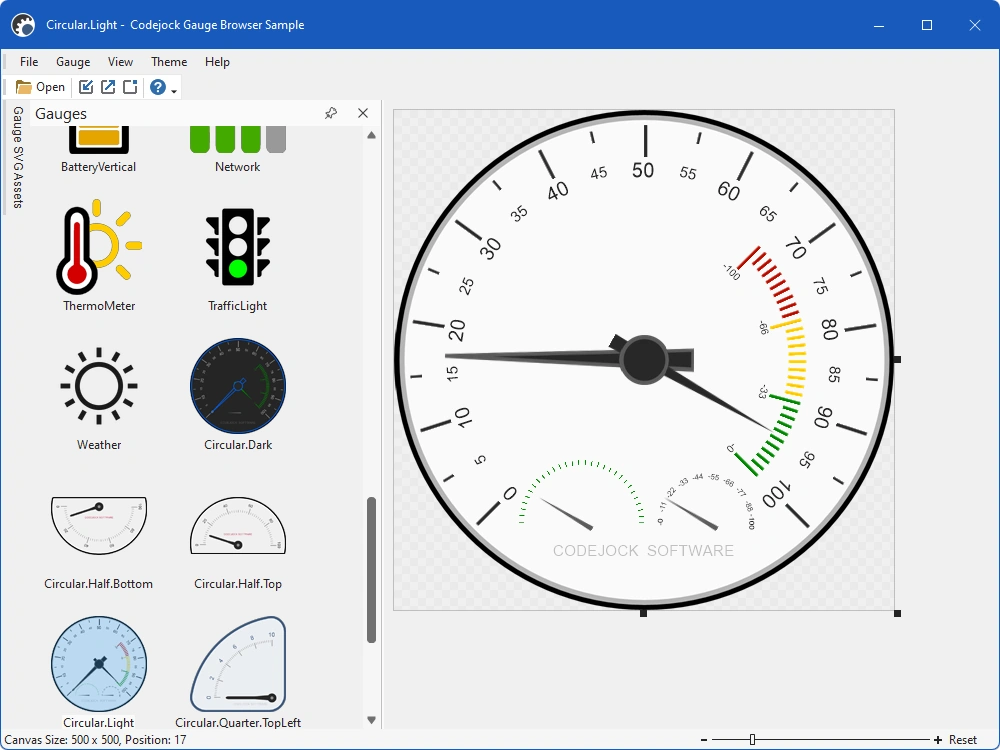This screenshot has width=1000, height=750.
Task: Minimize the Gauge Browser window
Action: tap(879, 25)
